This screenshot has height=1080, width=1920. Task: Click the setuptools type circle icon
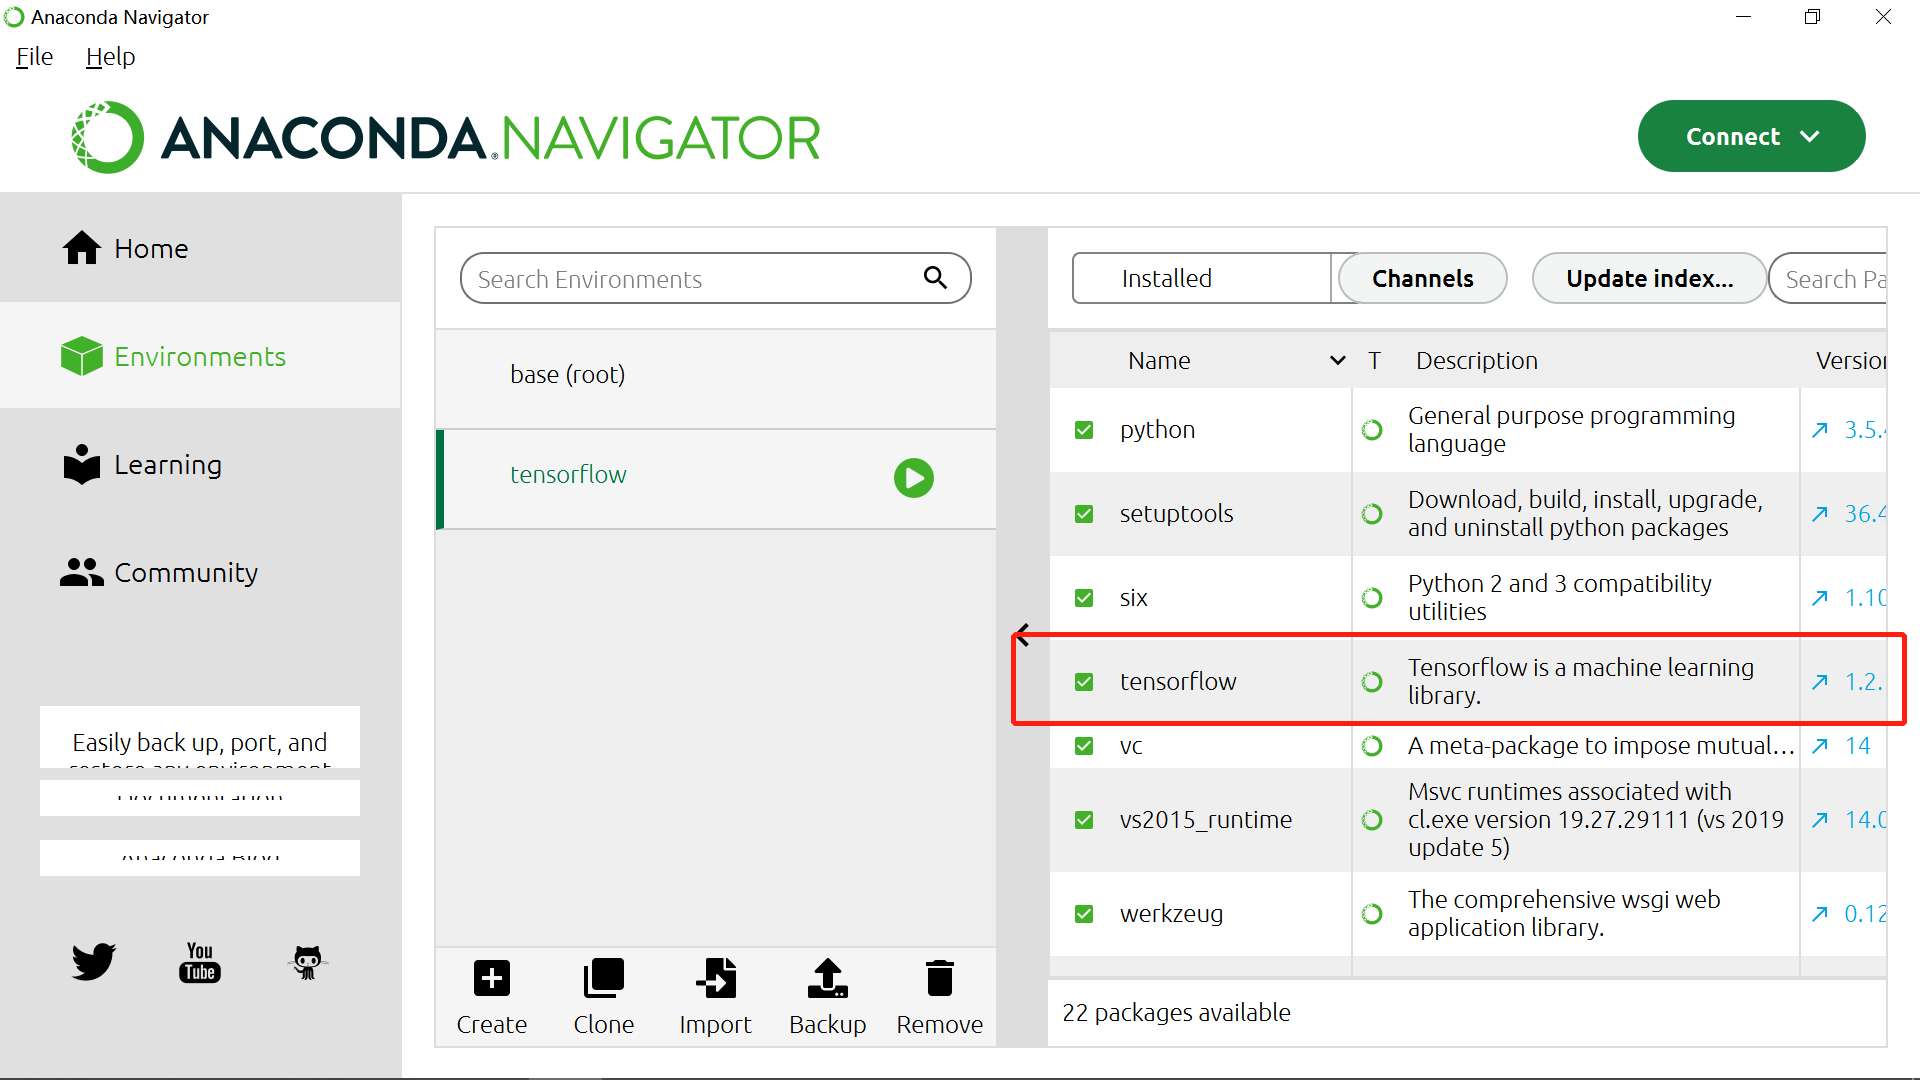[x=1372, y=514]
